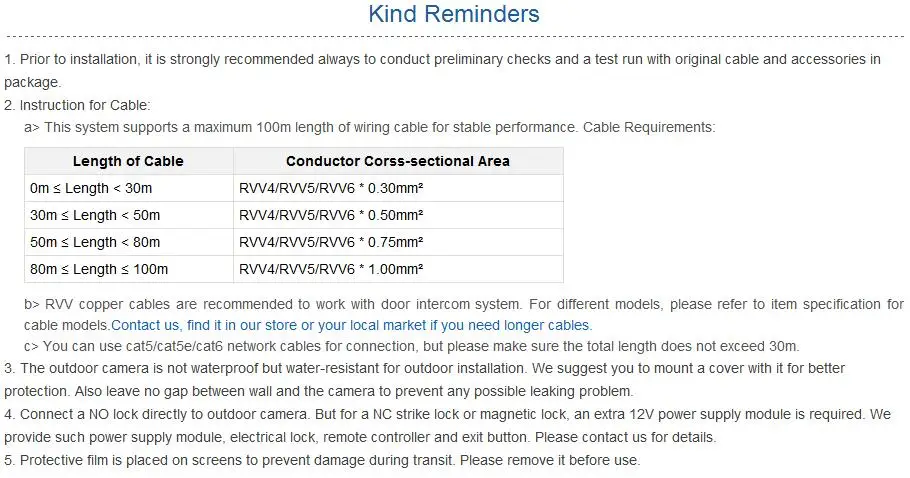Viewport: 910px width, 478px height.
Task: Click the '0m ≤ Length < 30m' table cell
Action: (128, 189)
